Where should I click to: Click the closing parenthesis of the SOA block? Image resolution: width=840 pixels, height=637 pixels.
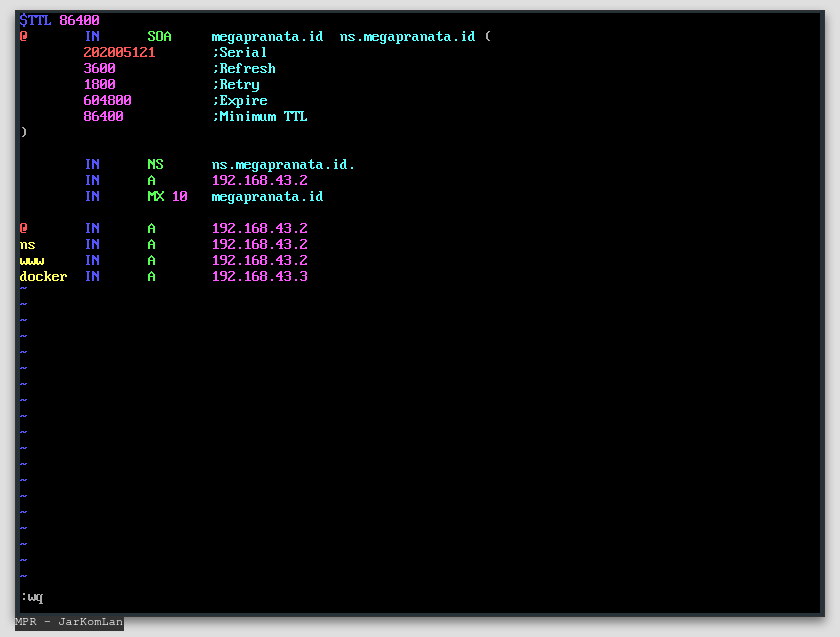pos(23,132)
